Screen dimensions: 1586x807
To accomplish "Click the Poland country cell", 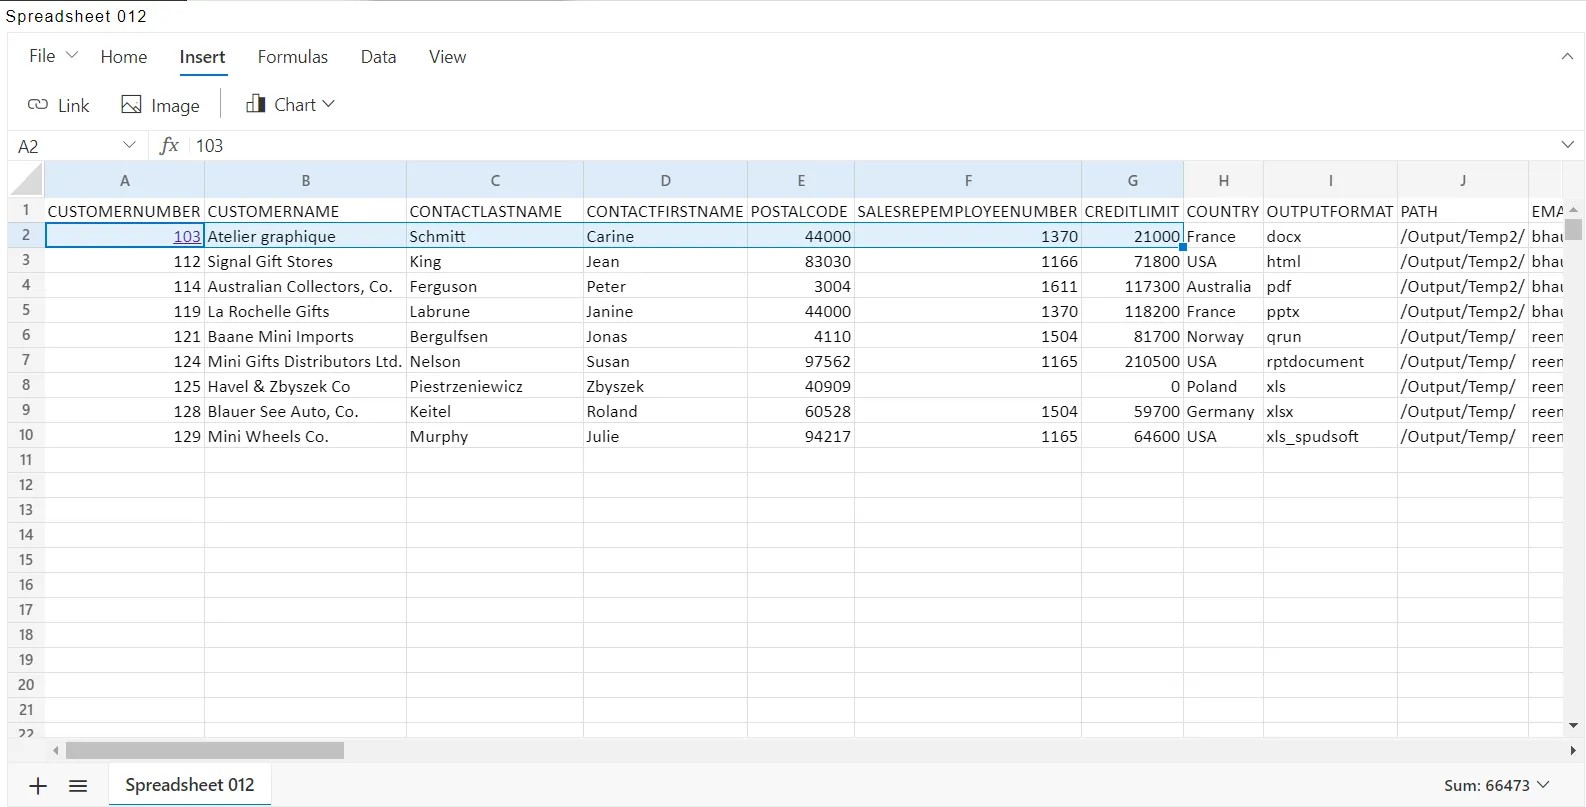I will [1223, 386].
